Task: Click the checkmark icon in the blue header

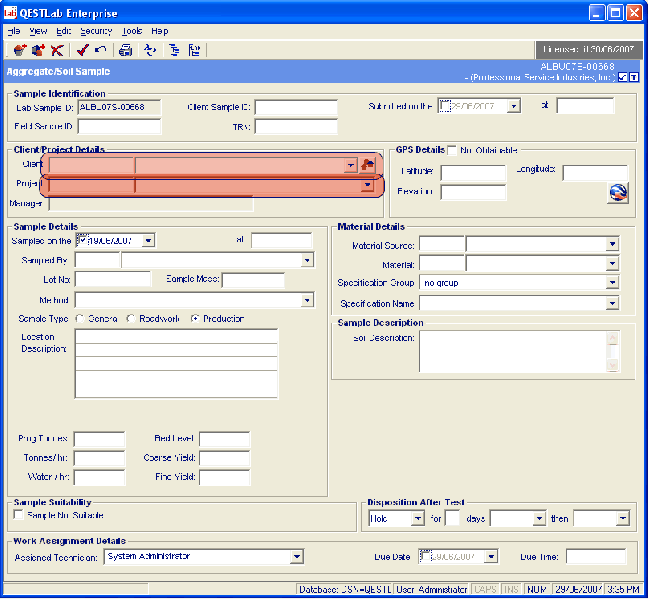Action: [623, 77]
